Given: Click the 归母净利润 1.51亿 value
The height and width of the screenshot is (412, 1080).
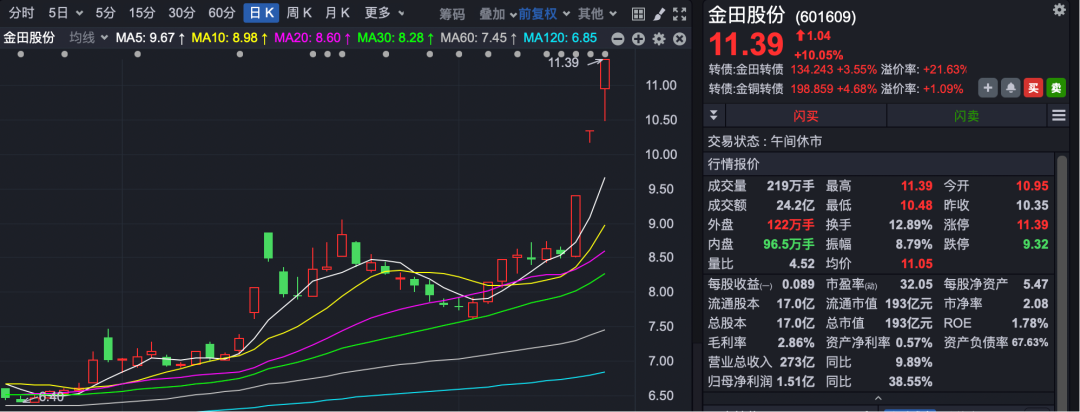Looking at the screenshot, I should tap(796, 382).
